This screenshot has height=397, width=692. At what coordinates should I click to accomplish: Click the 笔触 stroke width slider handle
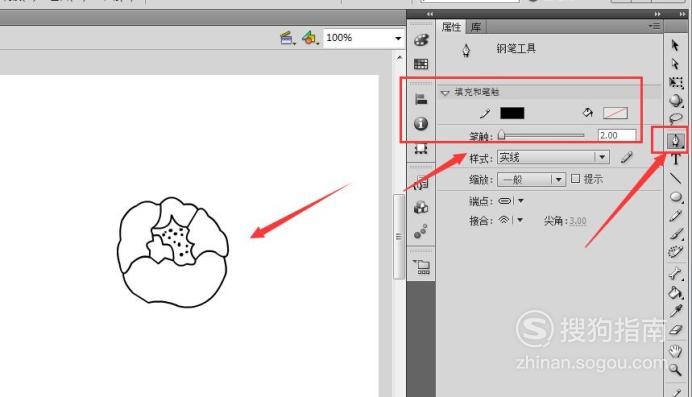coord(501,135)
